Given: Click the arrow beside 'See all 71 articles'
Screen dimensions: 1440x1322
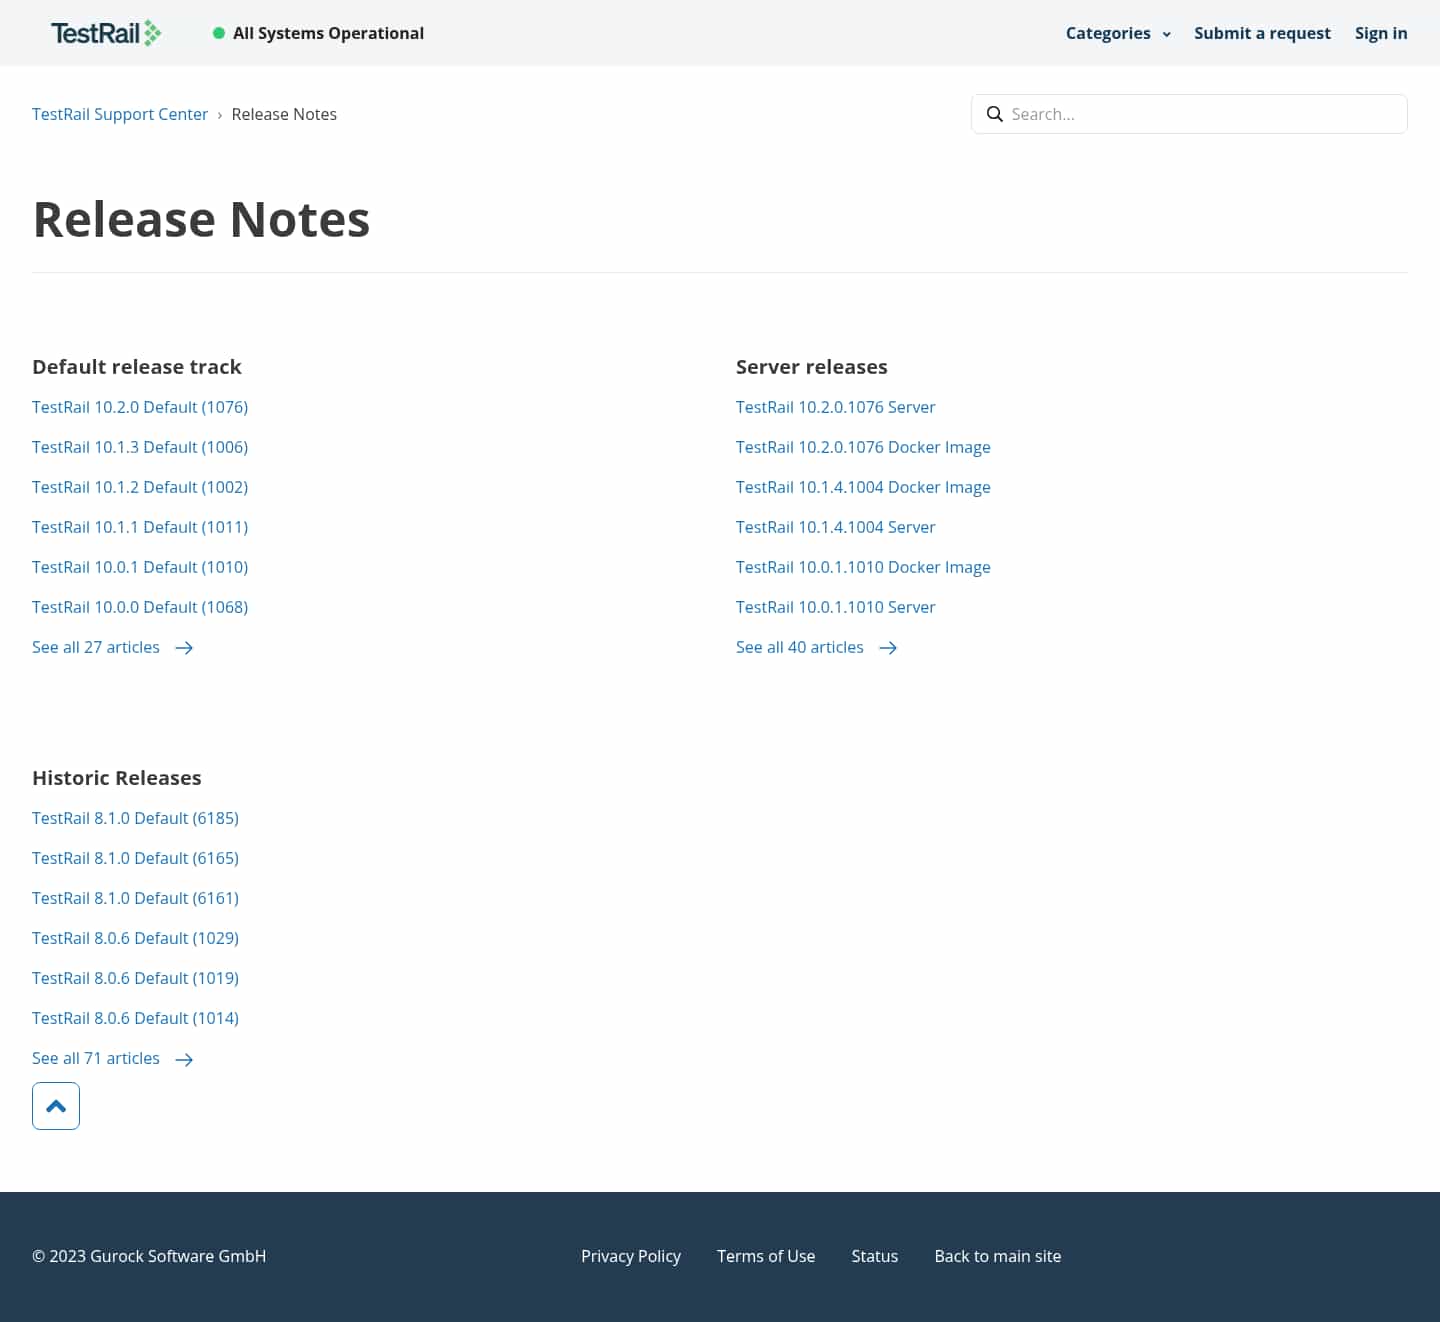Looking at the screenshot, I should pyautogui.click(x=184, y=1059).
